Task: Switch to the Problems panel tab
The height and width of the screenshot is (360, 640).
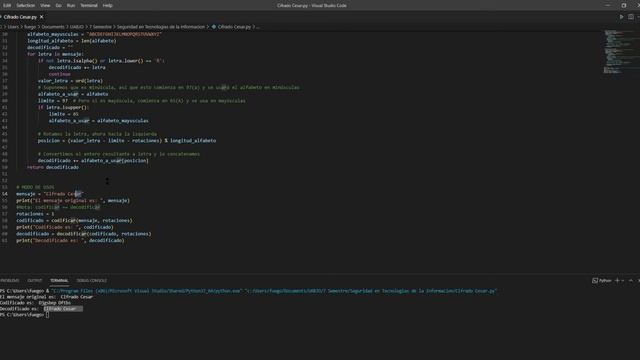Action: click(x=9, y=281)
